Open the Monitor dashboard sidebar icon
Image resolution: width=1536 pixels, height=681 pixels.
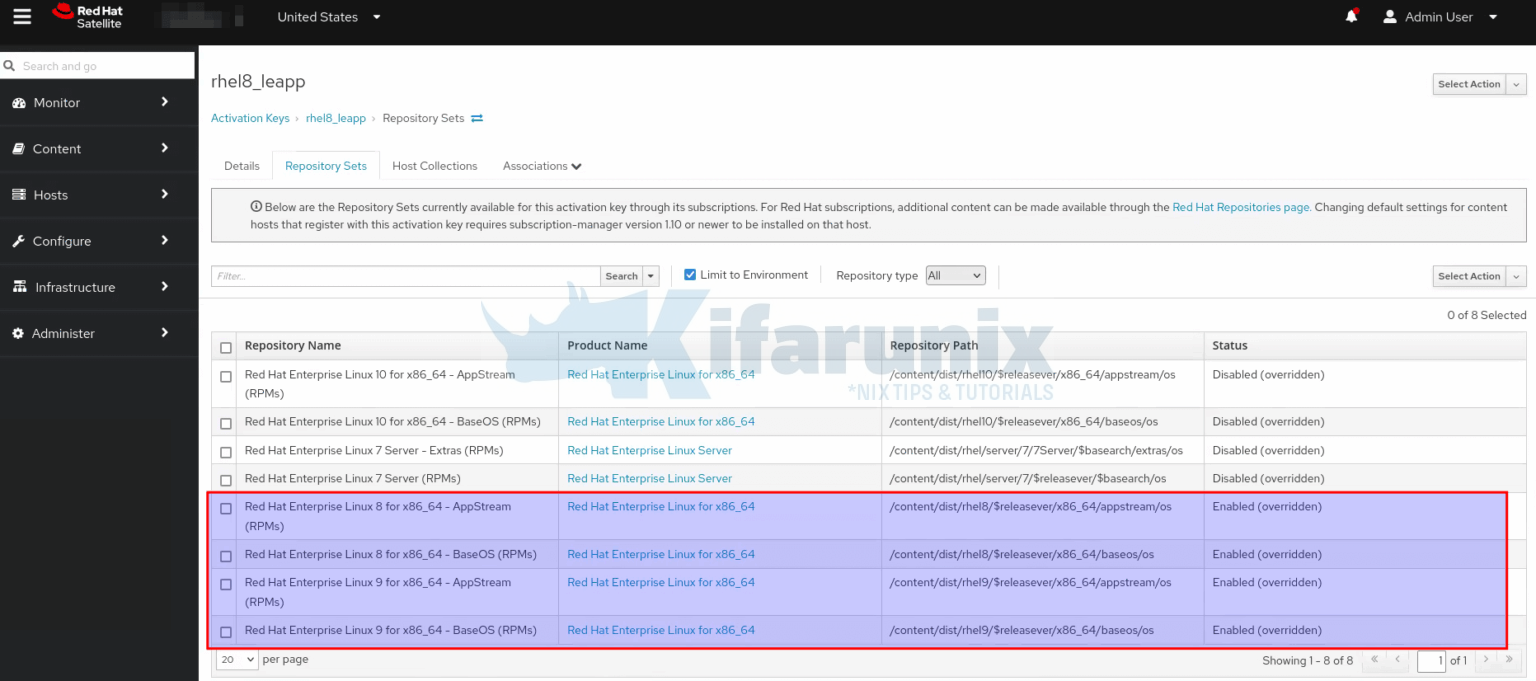(x=18, y=103)
